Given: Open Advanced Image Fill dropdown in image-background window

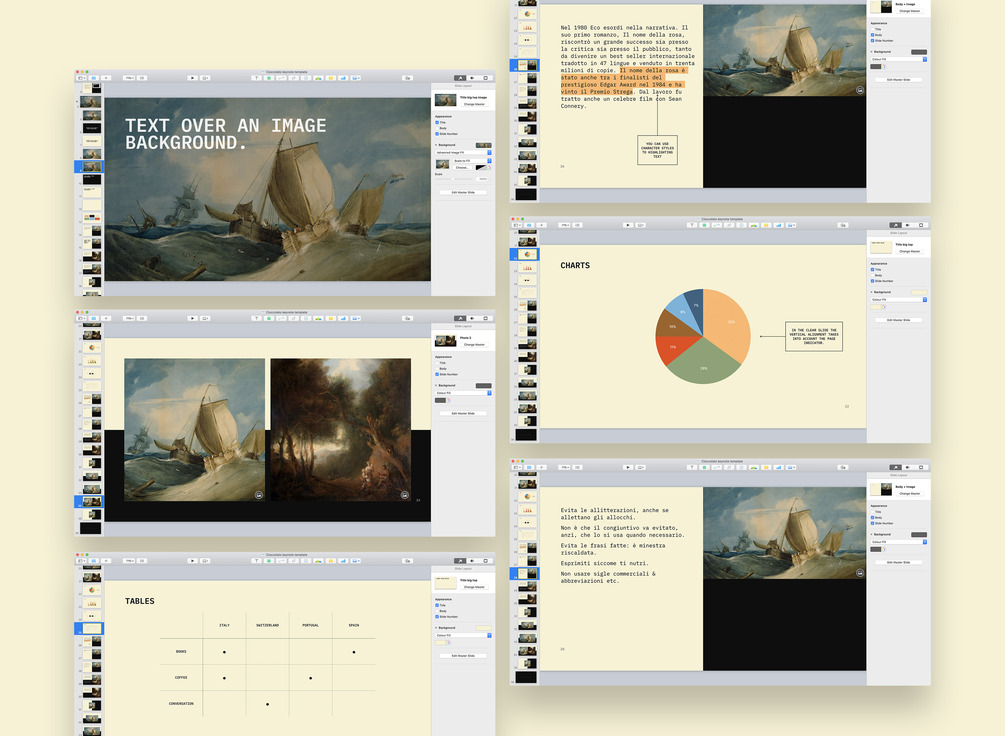Looking at the screenshot, I should pos(463,153).
